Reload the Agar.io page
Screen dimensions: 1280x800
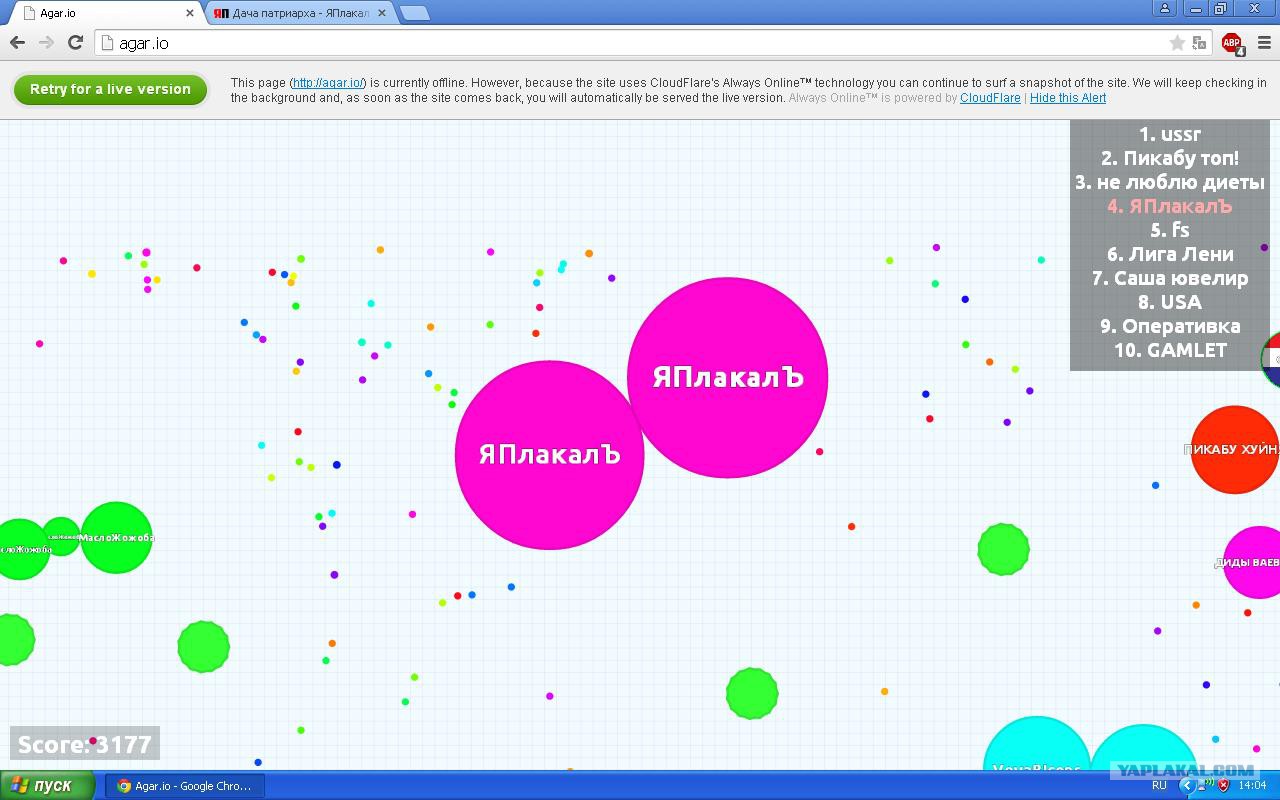(x=75, y=42)
